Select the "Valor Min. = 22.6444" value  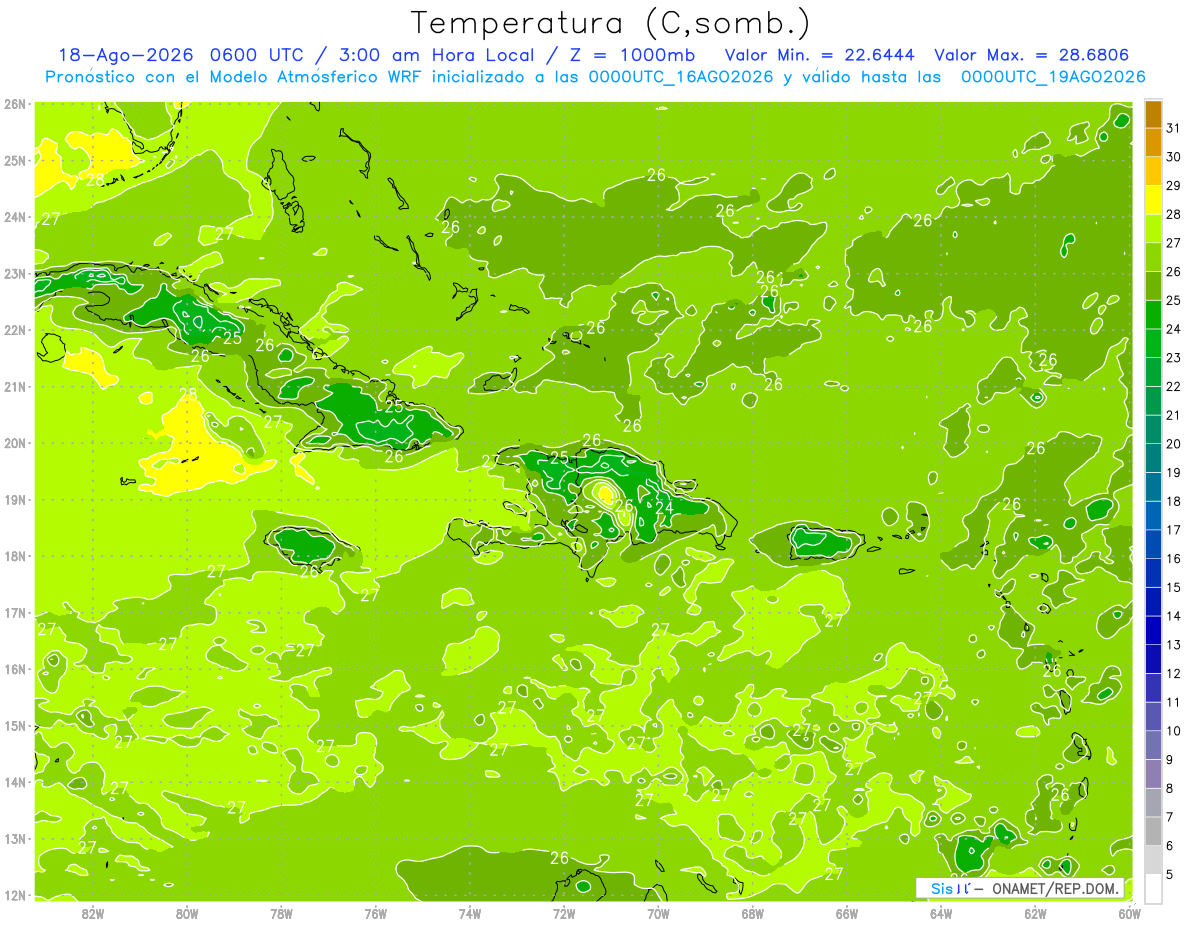click(820, 55)
